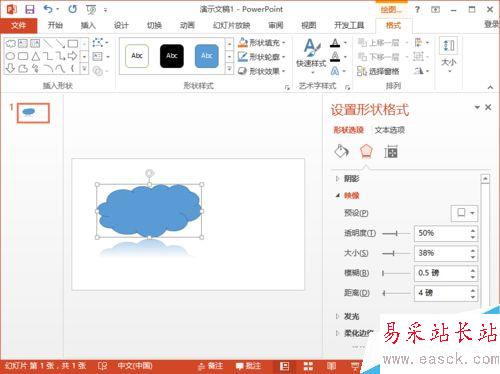The image size is (500, 374).
Task: Select the rectangle shape in shape gallery
Action: [73, 43]
